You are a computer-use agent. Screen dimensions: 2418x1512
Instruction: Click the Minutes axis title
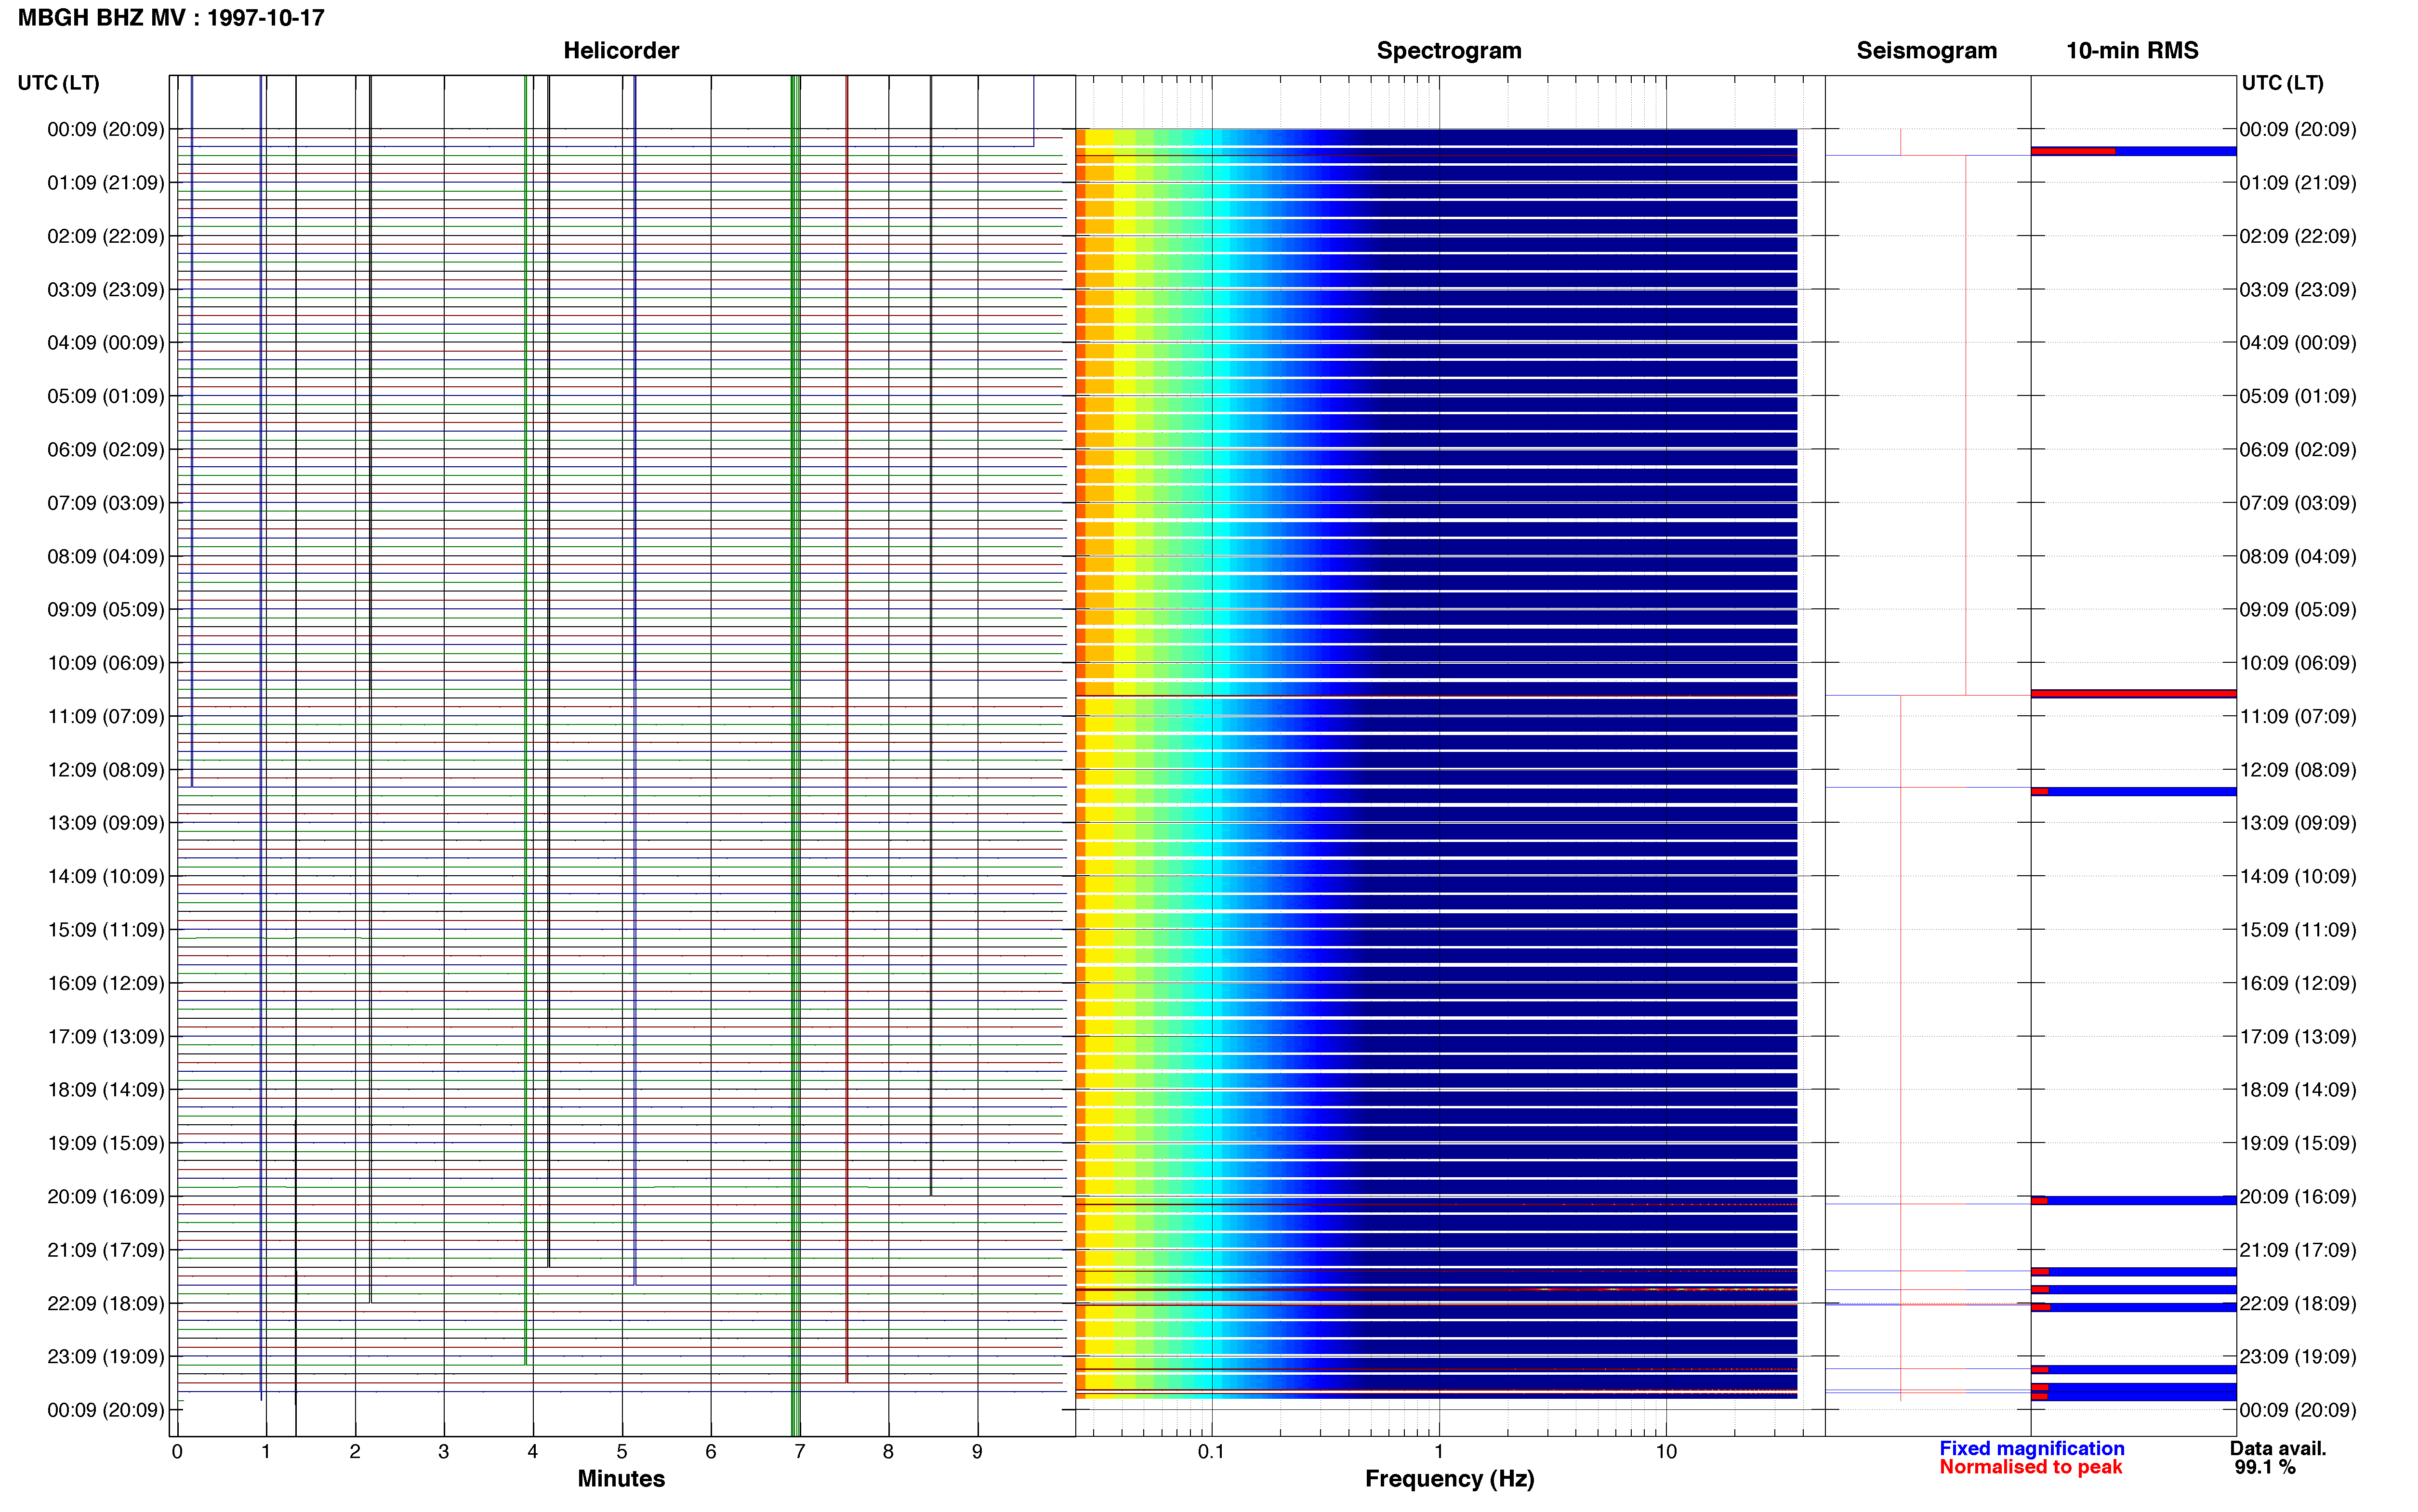point(621,1479)
